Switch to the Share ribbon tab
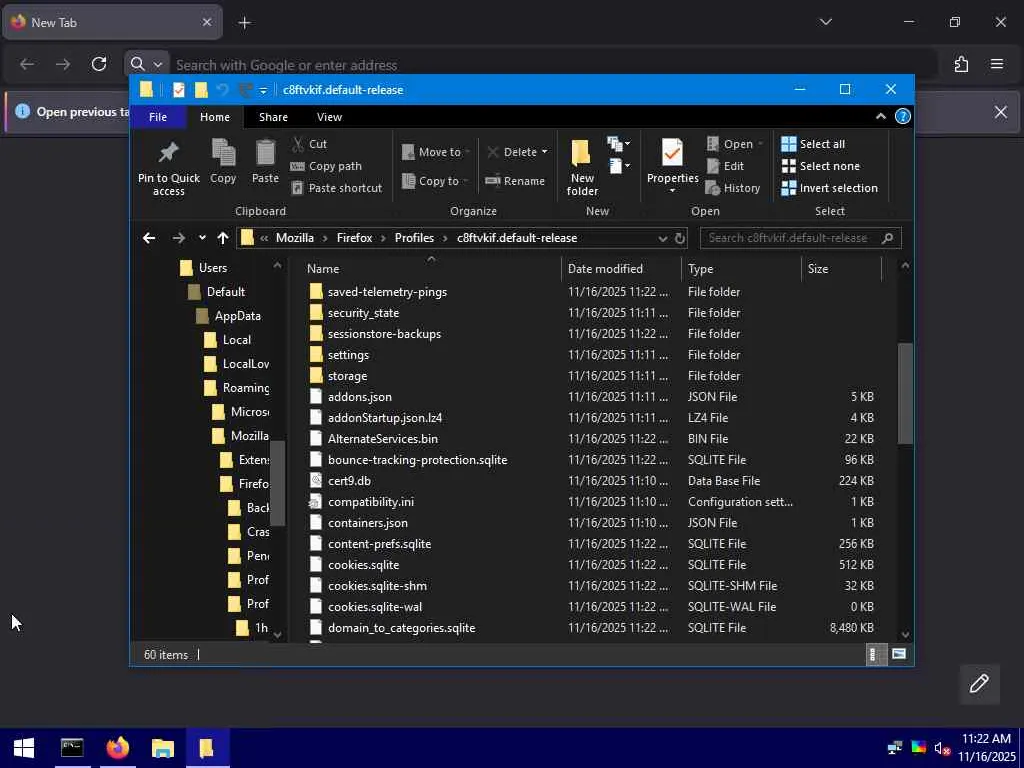Image resolution: width=1024 pixels, height=768 pixels. (x=273, y=117)
